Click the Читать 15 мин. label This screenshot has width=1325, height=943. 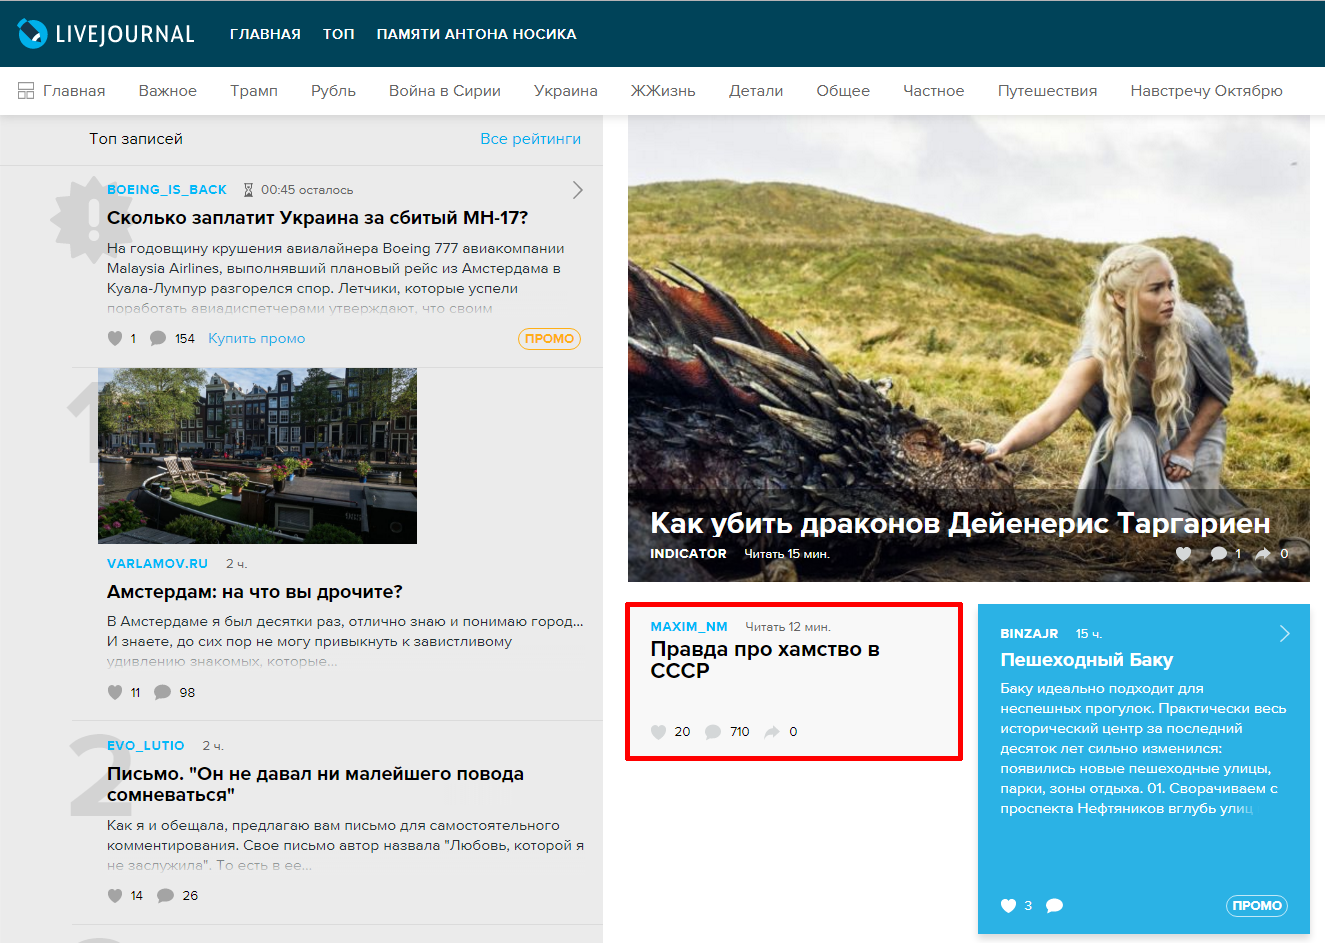pyautogui.click(x=787, y=554)
